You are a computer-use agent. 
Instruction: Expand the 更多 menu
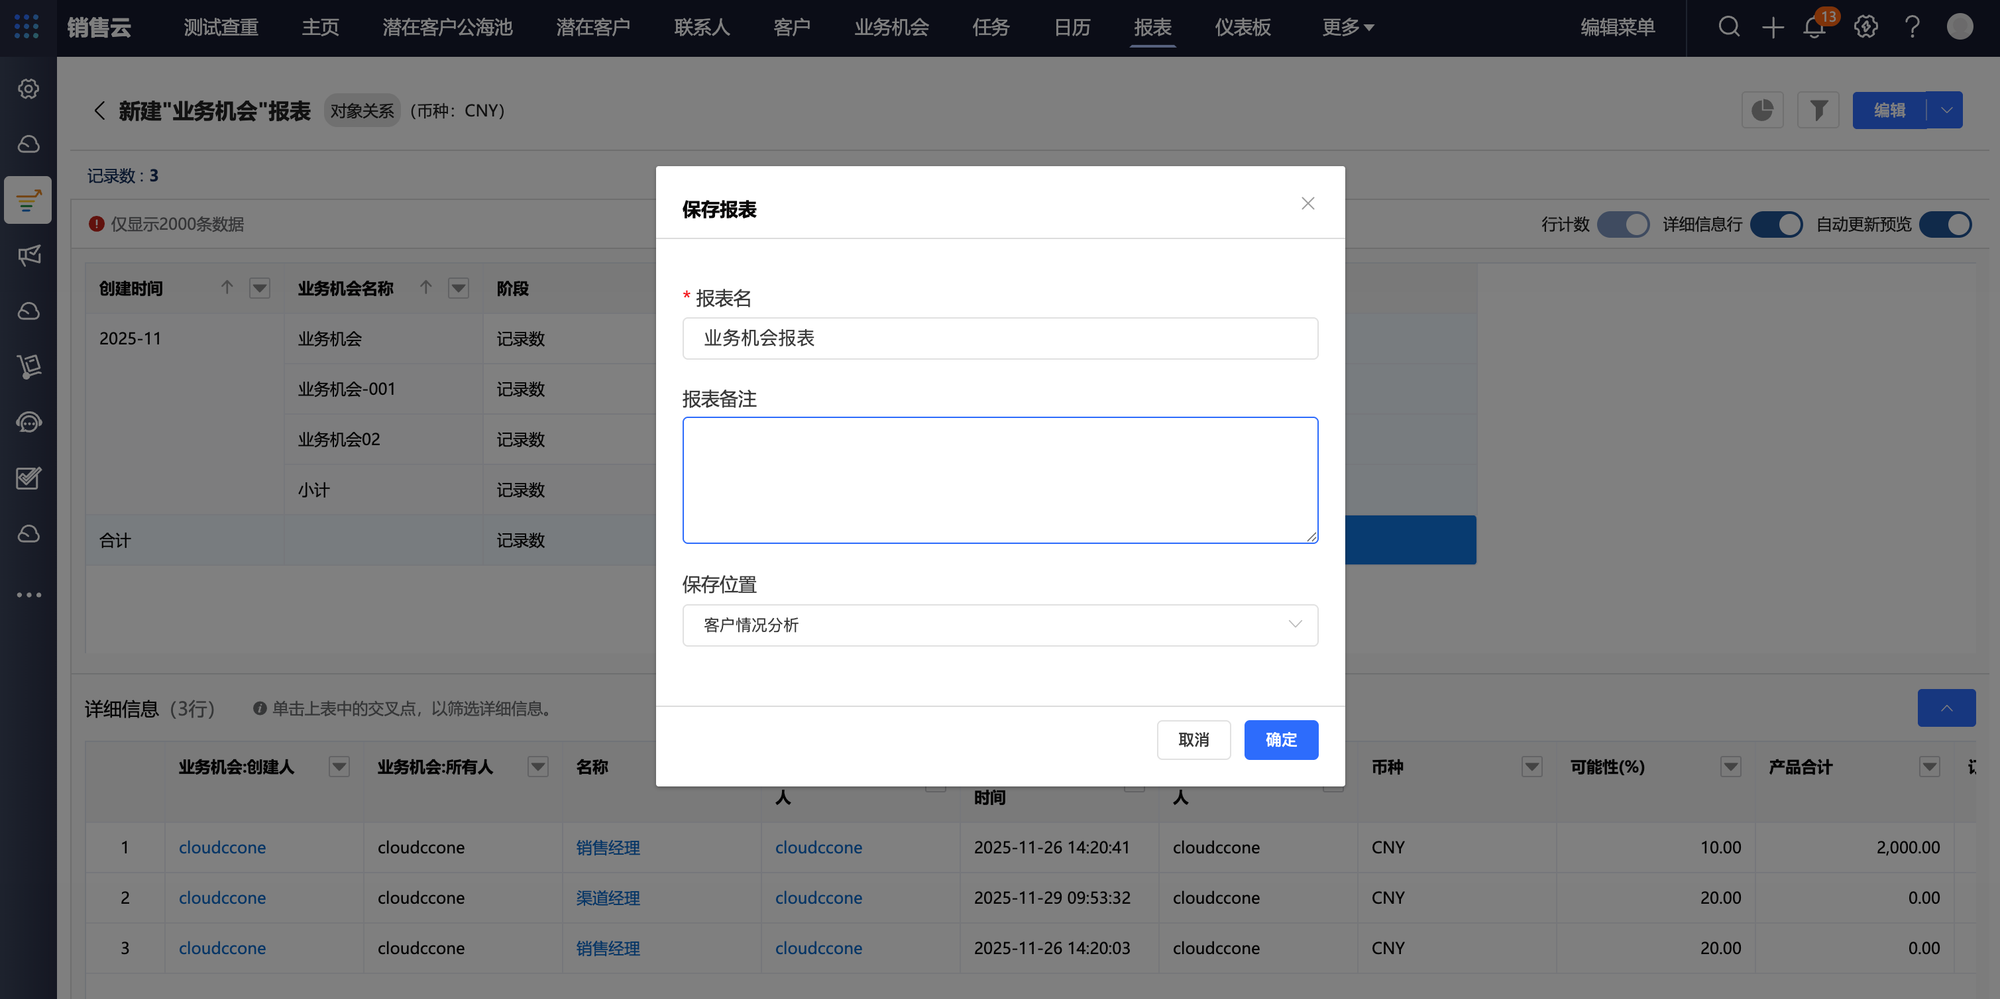point(1347,27)
